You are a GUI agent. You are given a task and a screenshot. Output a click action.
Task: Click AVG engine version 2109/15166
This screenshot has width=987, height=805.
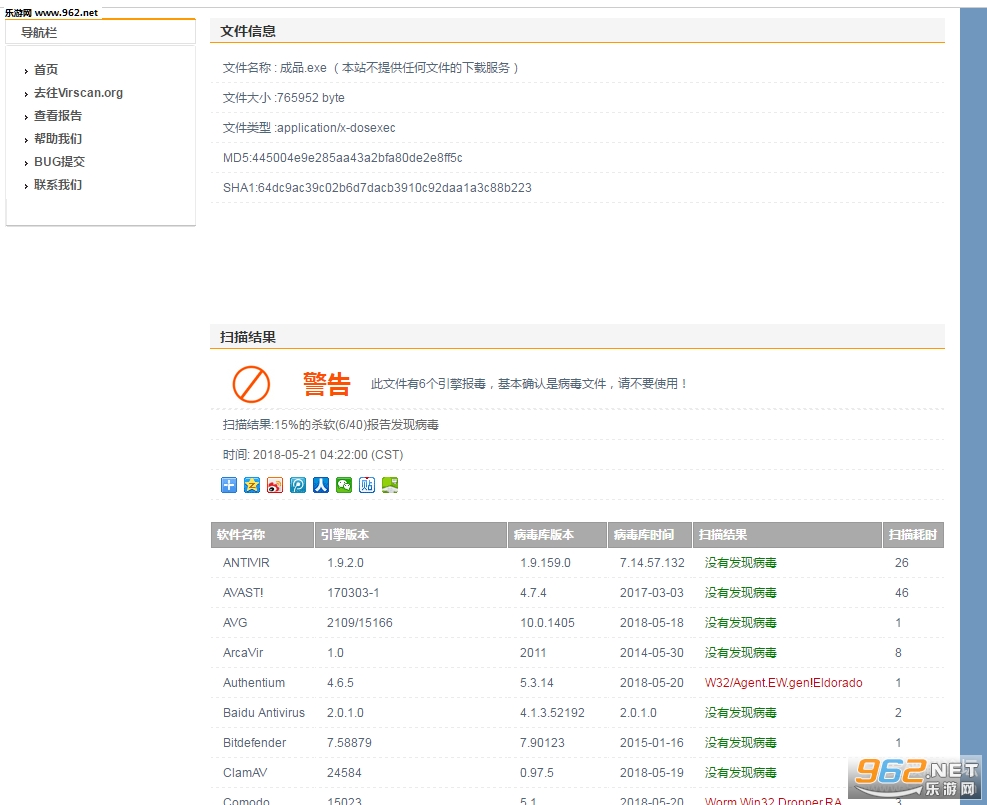point(359,623)
